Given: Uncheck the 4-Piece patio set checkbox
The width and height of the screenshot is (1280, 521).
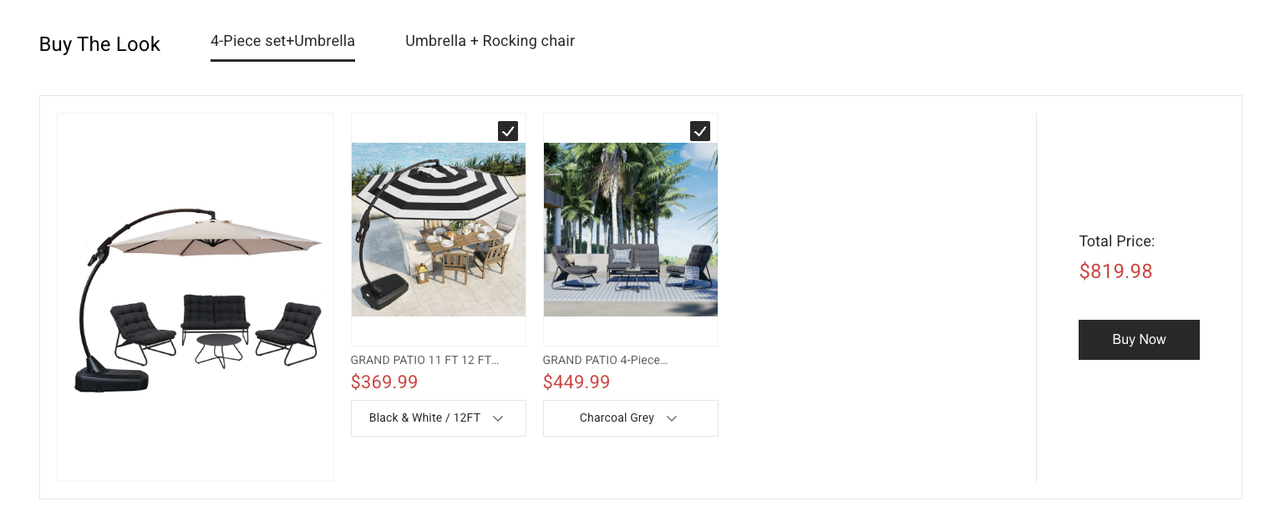Looking at the screenshot, I should pos(700,131).
